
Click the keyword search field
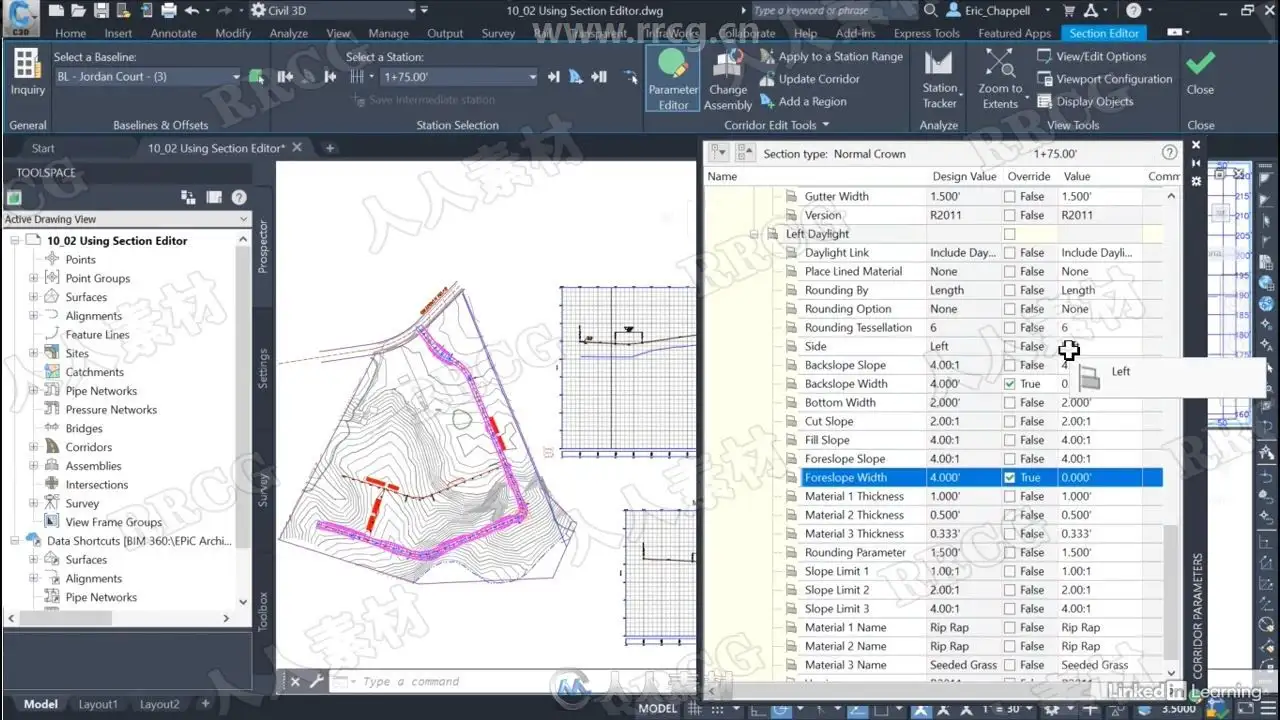(x=832, y=11)
